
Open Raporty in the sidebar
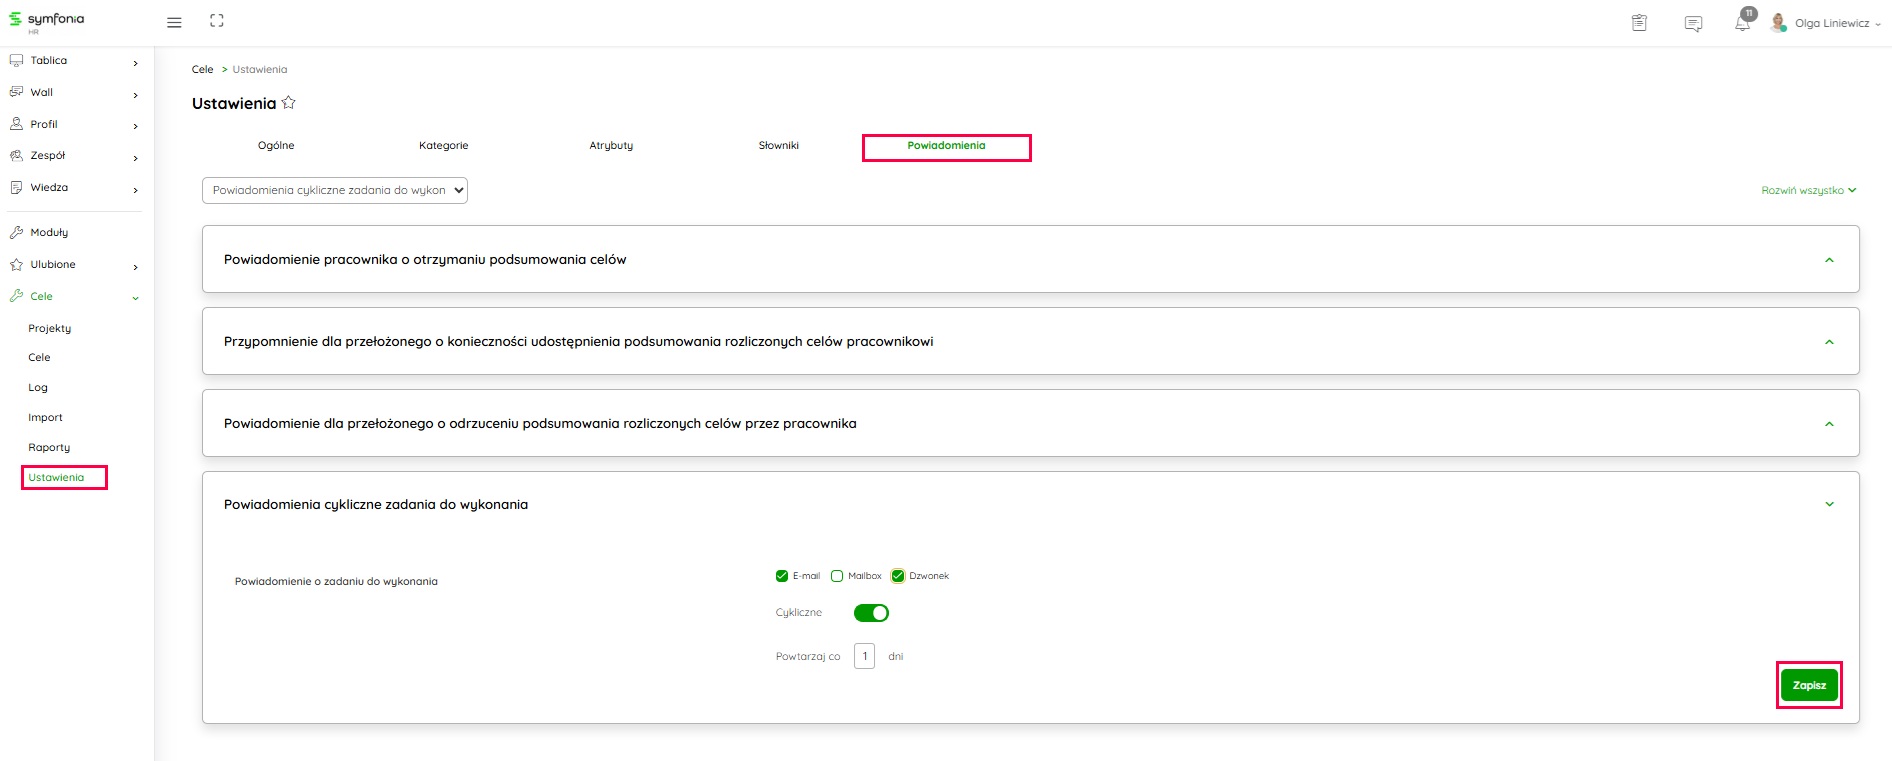click(x=49, y=448)
